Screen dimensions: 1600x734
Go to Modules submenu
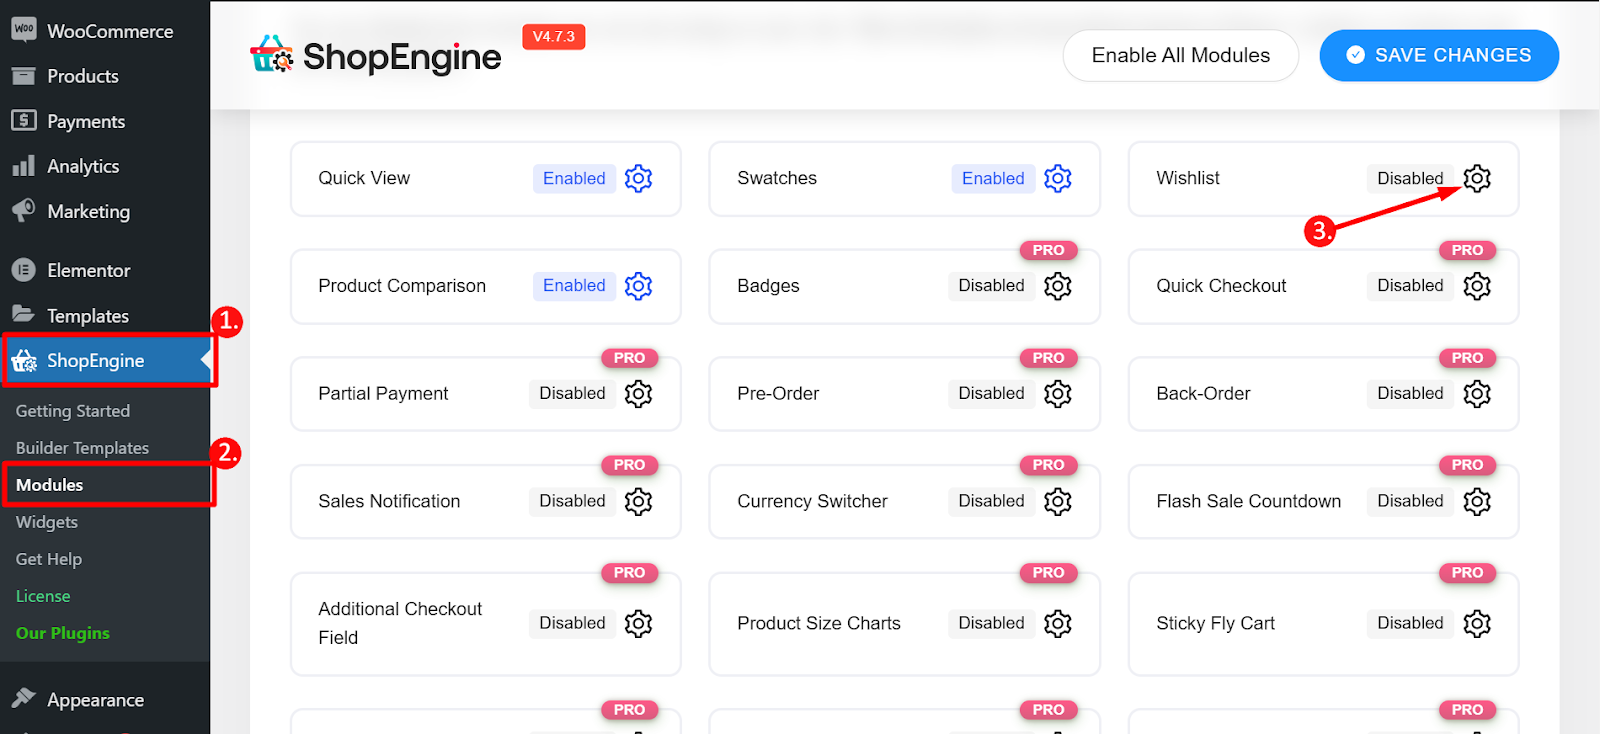tap(50, 485)
